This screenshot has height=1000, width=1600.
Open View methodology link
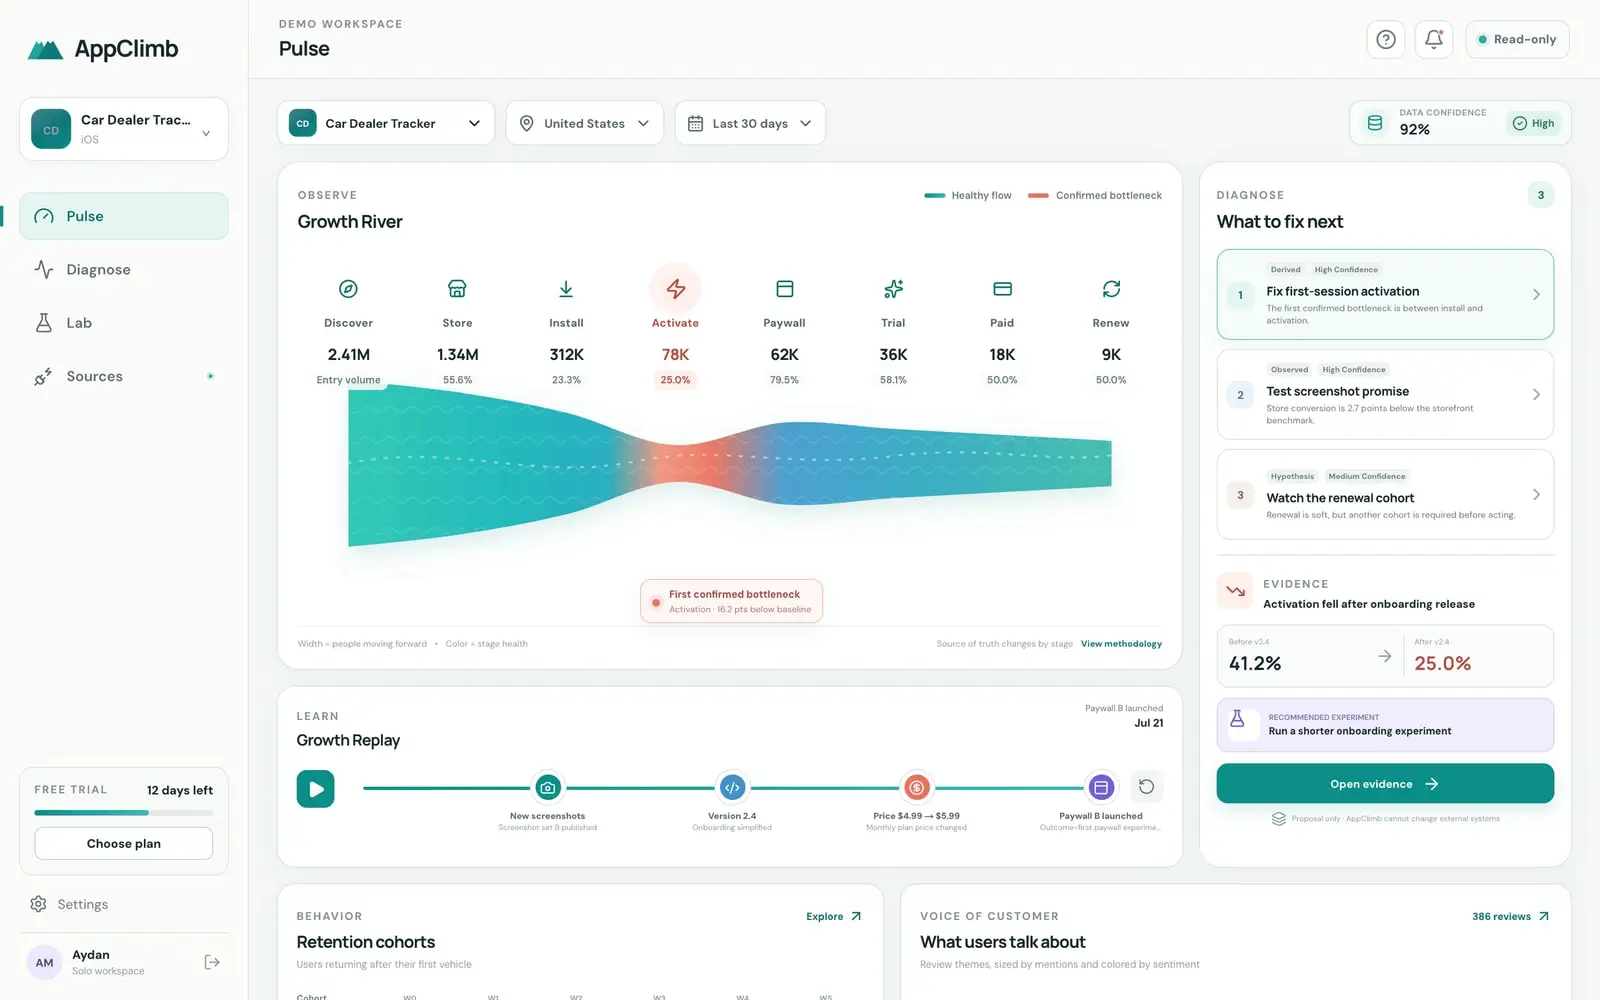(1121, 644)
